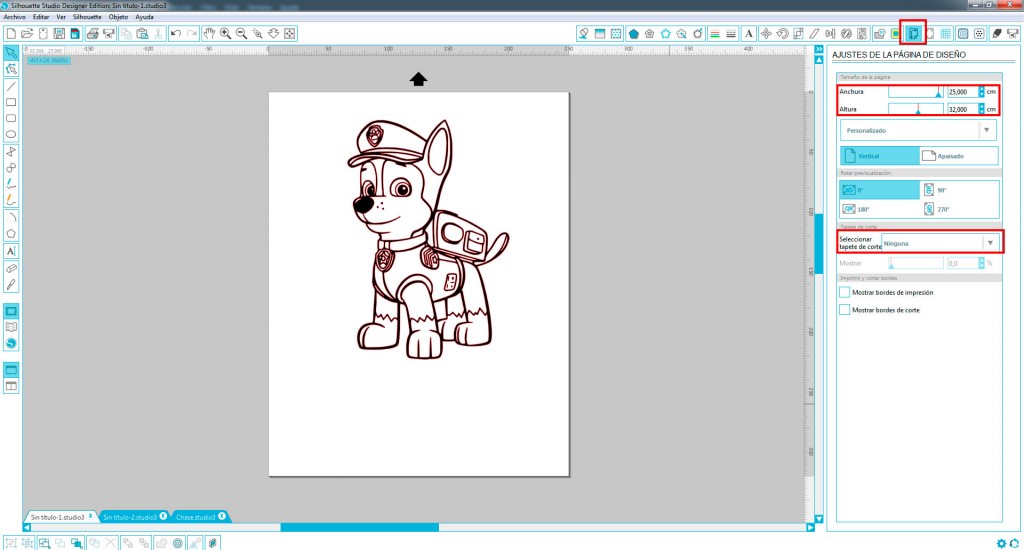Collapse the right side panel with double arrows

(x=819, y=49)
